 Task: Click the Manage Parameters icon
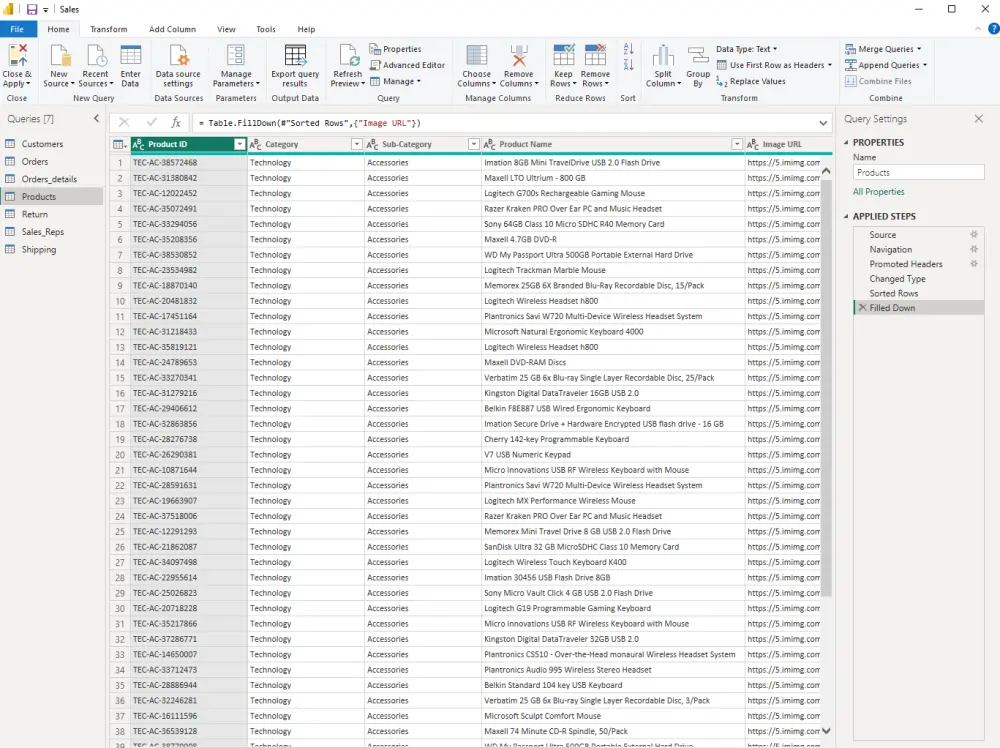coord(236,55)
